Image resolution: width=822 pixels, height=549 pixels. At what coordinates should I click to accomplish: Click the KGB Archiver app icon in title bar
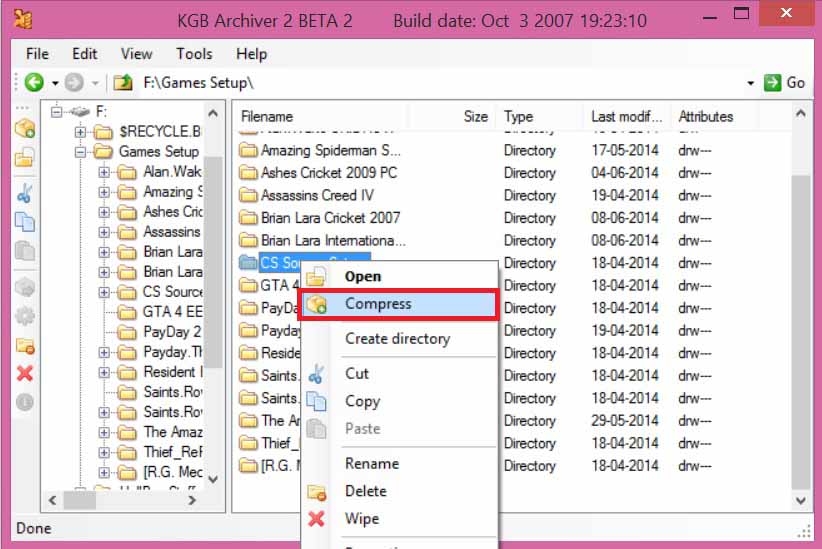coord(23,20)
